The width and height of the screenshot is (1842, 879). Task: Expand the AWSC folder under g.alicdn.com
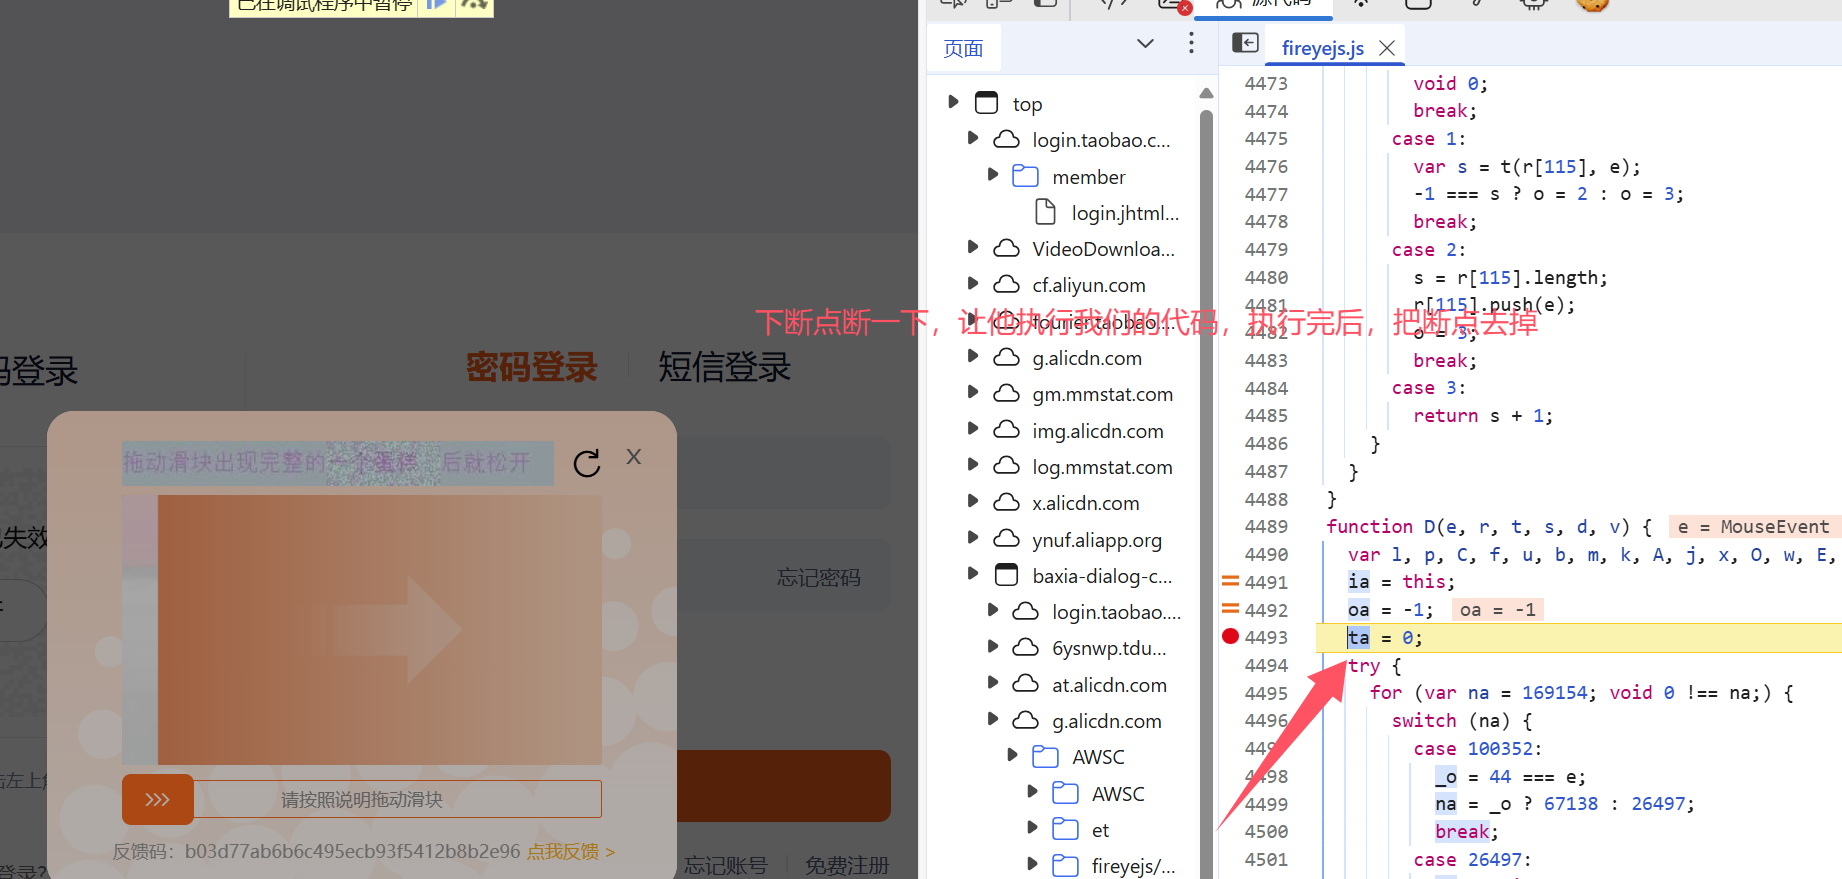pos(1012,756)
